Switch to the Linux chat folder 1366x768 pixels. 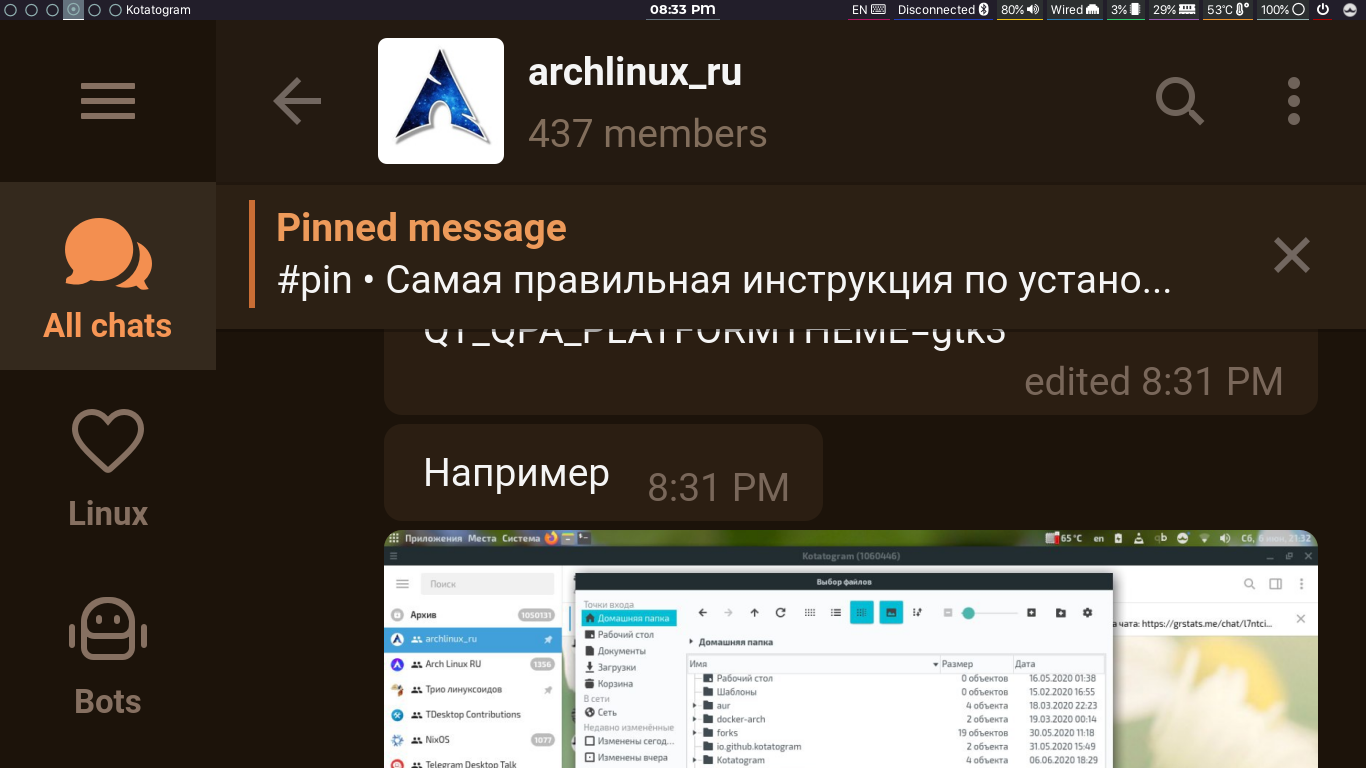[x=108, y=465]
